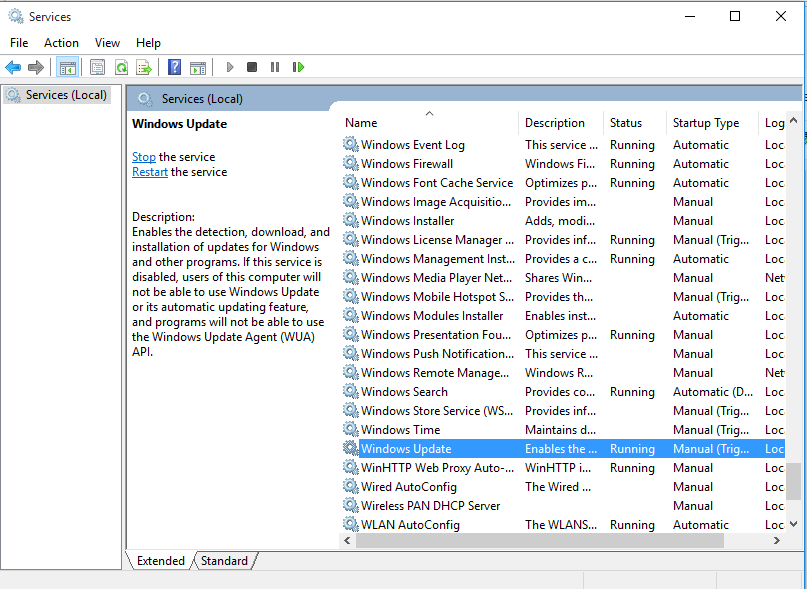
Task: Toggle Show/Hide Action Pane icon
Action: (198, 67)
